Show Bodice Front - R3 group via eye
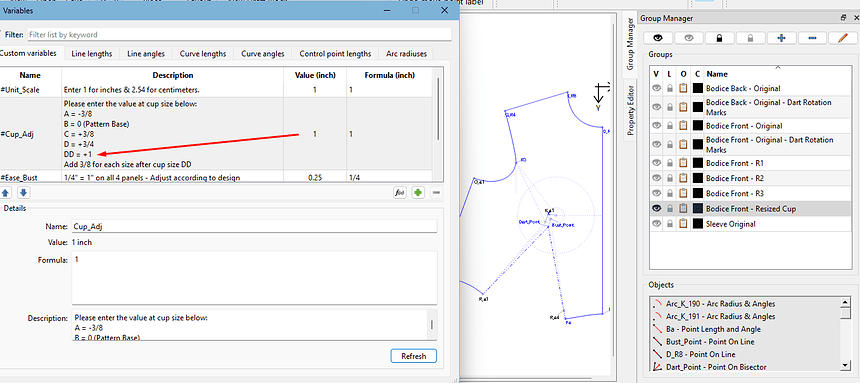The image size is (860, 383). pos(656,194)
